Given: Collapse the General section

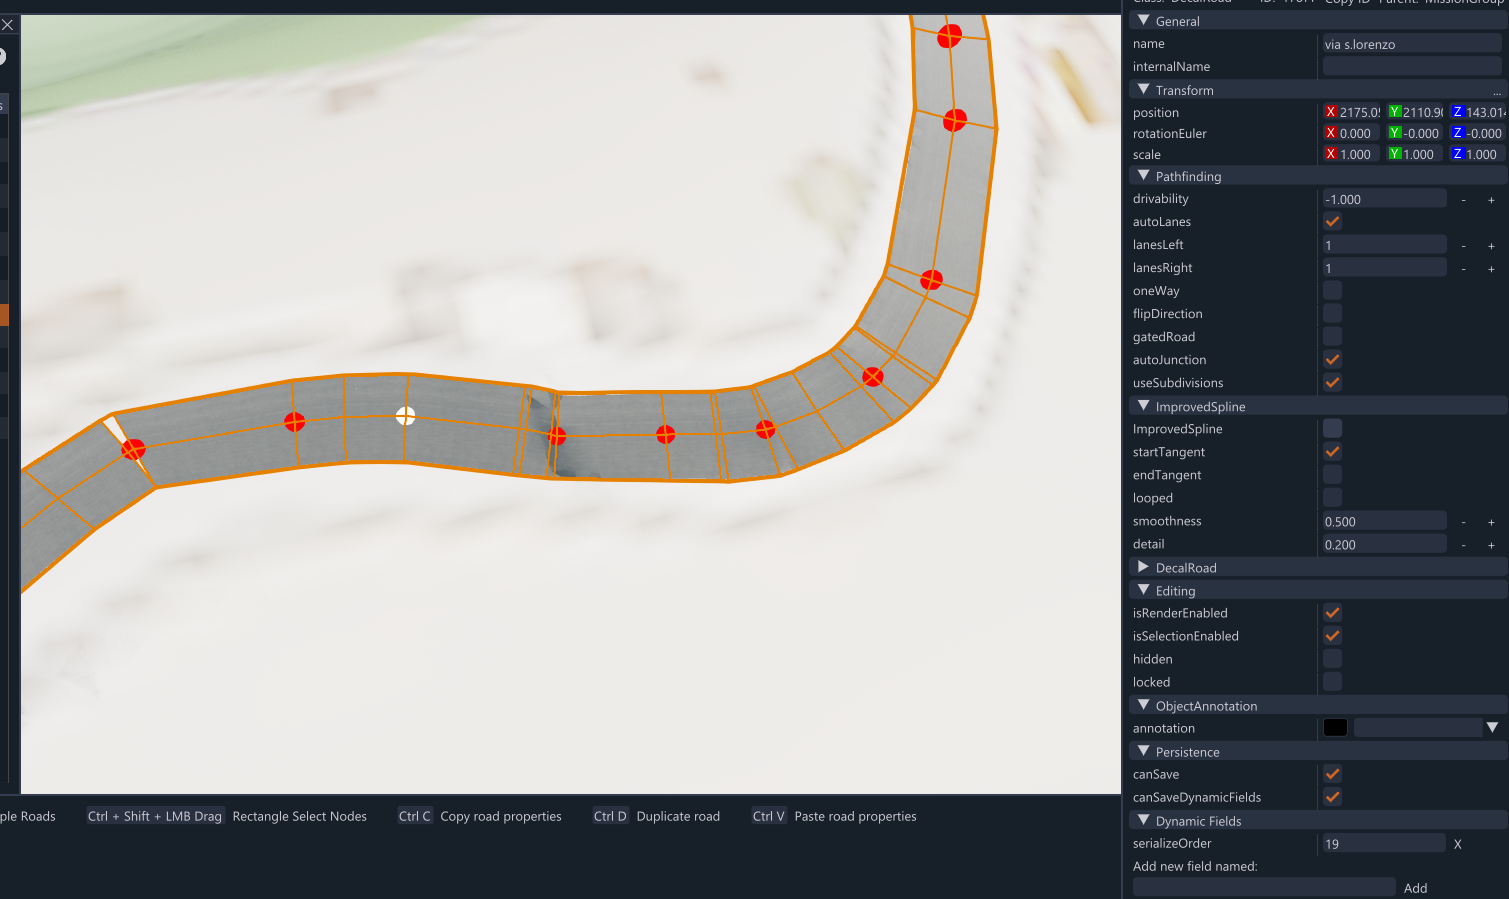Looking at the screenshot, I should [1144, 20].
